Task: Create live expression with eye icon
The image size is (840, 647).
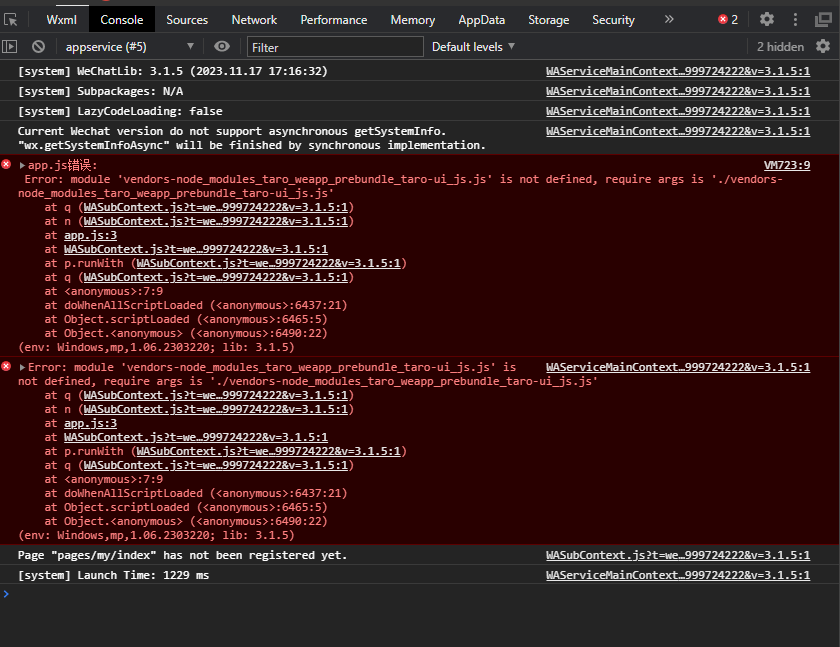Action: pyautogui.click(x=222, y=46)
